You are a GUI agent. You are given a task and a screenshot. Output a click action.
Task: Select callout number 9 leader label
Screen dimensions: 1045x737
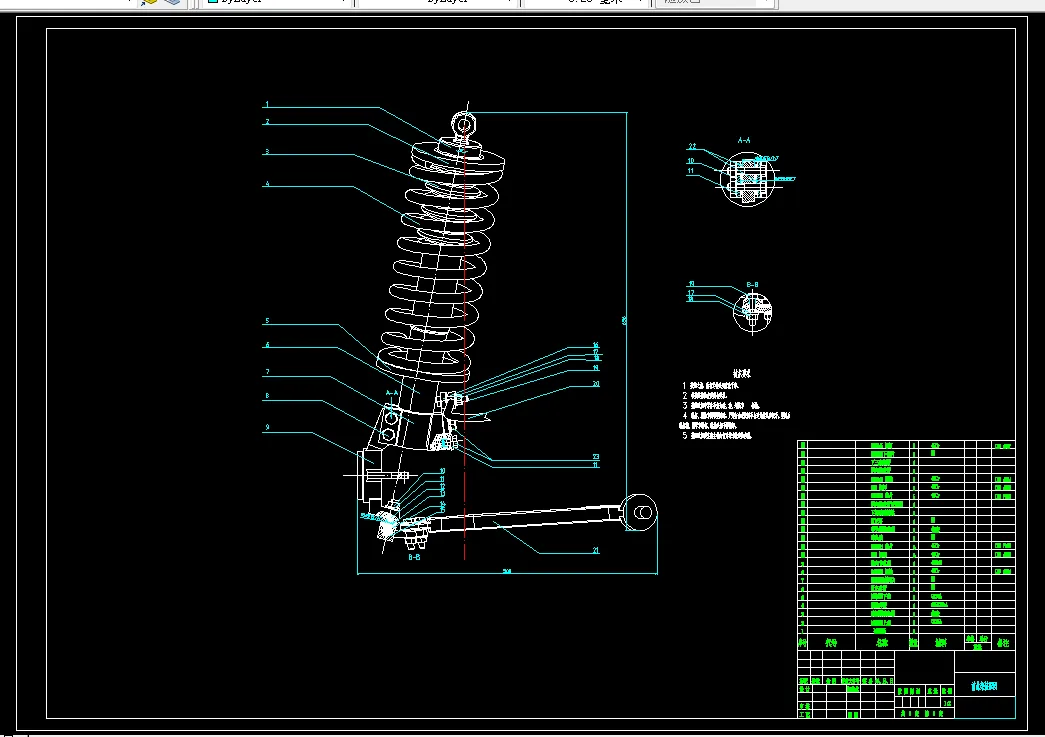[x=267, y=428]
